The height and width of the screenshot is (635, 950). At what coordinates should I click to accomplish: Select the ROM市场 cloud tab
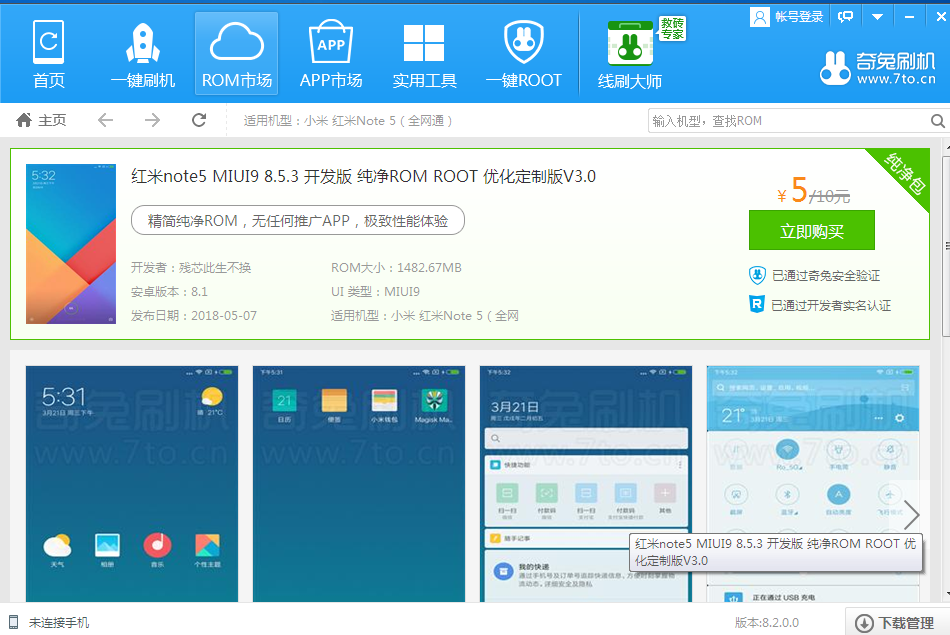pyautogui.click(x=236, y=55)
